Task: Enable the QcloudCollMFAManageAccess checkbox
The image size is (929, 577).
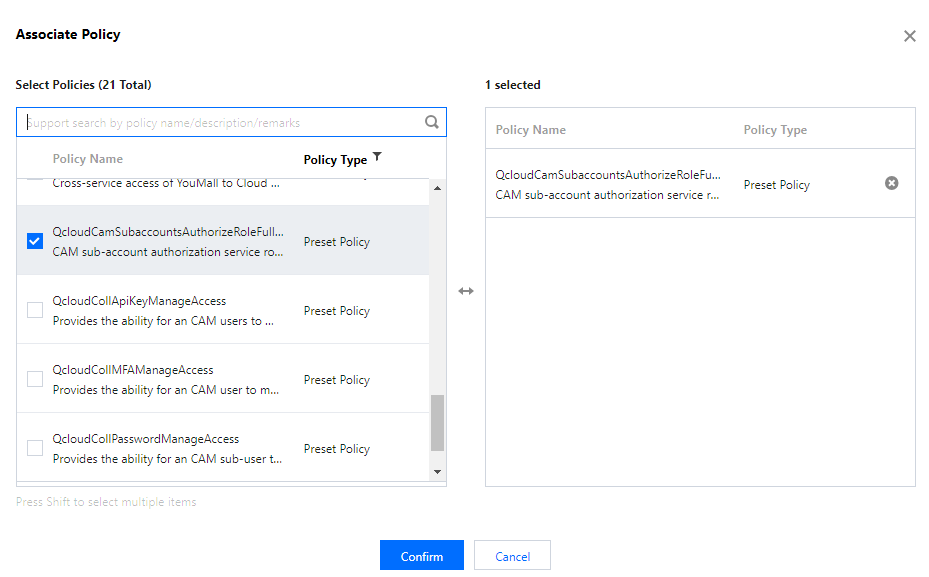Action: click(35, 379)
